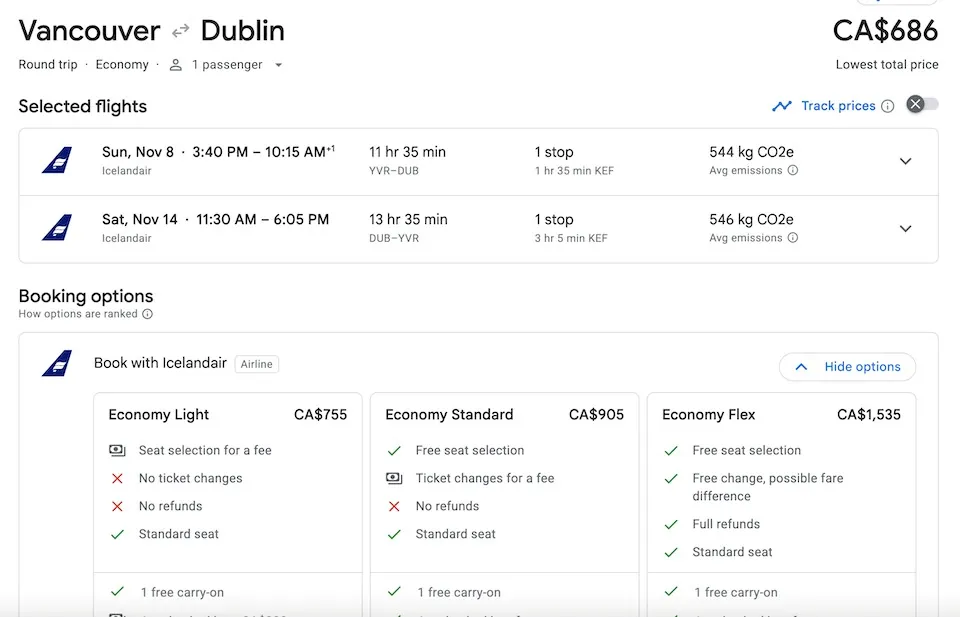Toggle the Track prices switch

click(922, 105)
